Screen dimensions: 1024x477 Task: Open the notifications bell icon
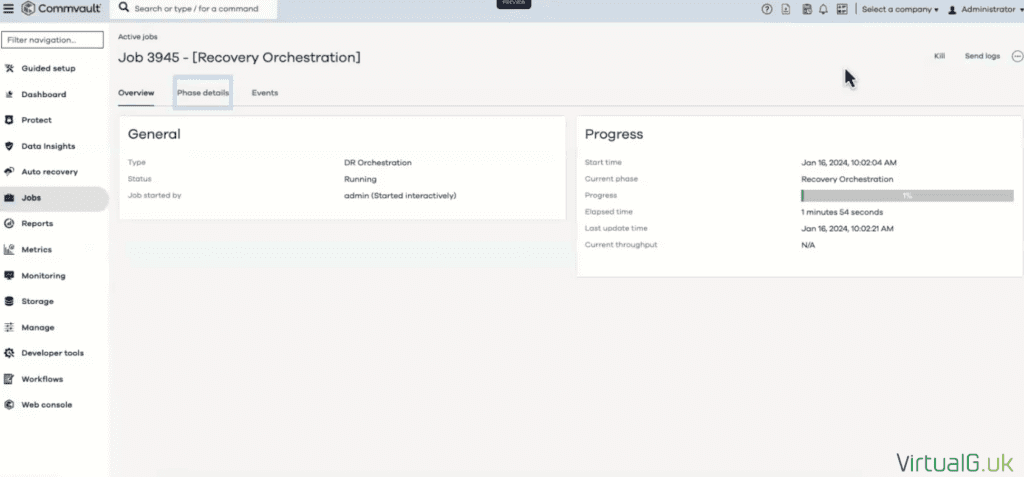pyautogui.click(x=823, y=9)
